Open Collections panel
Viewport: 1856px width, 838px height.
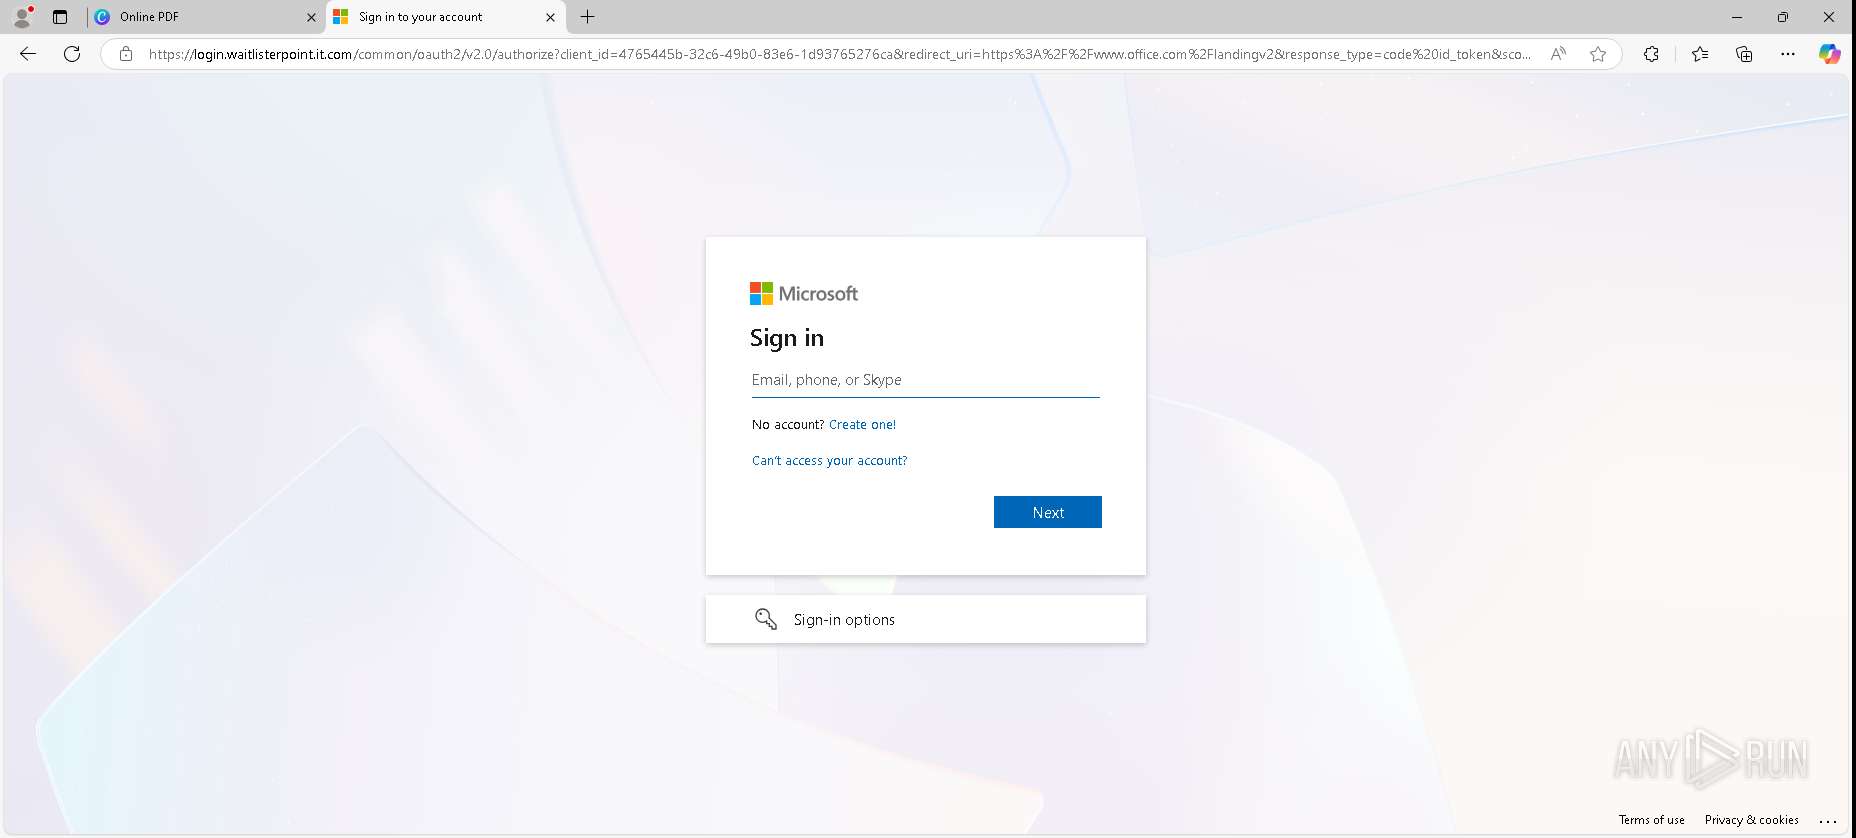pos(1744,54)
